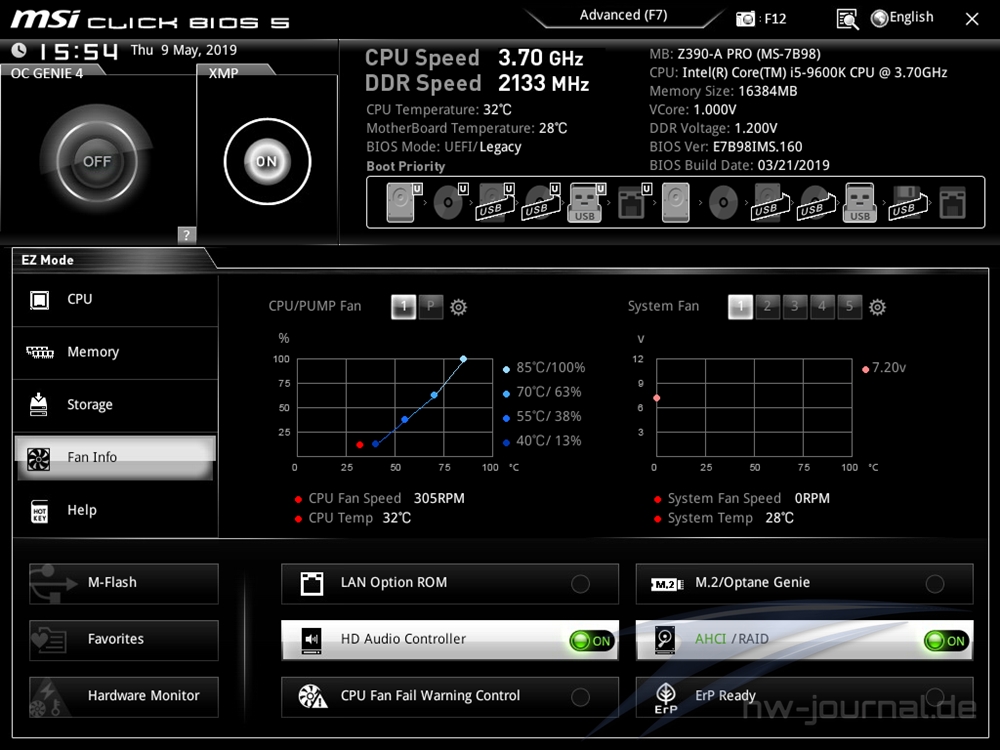Change language via English globe icon
The image size is (1000, 750).
coord(902,18)
